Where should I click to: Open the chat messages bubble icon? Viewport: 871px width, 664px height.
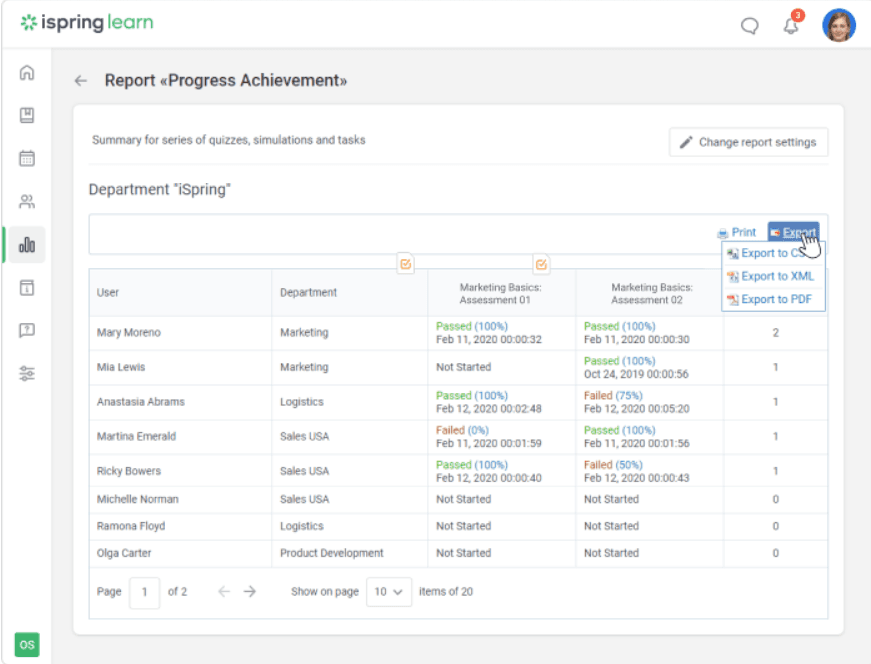749,26
